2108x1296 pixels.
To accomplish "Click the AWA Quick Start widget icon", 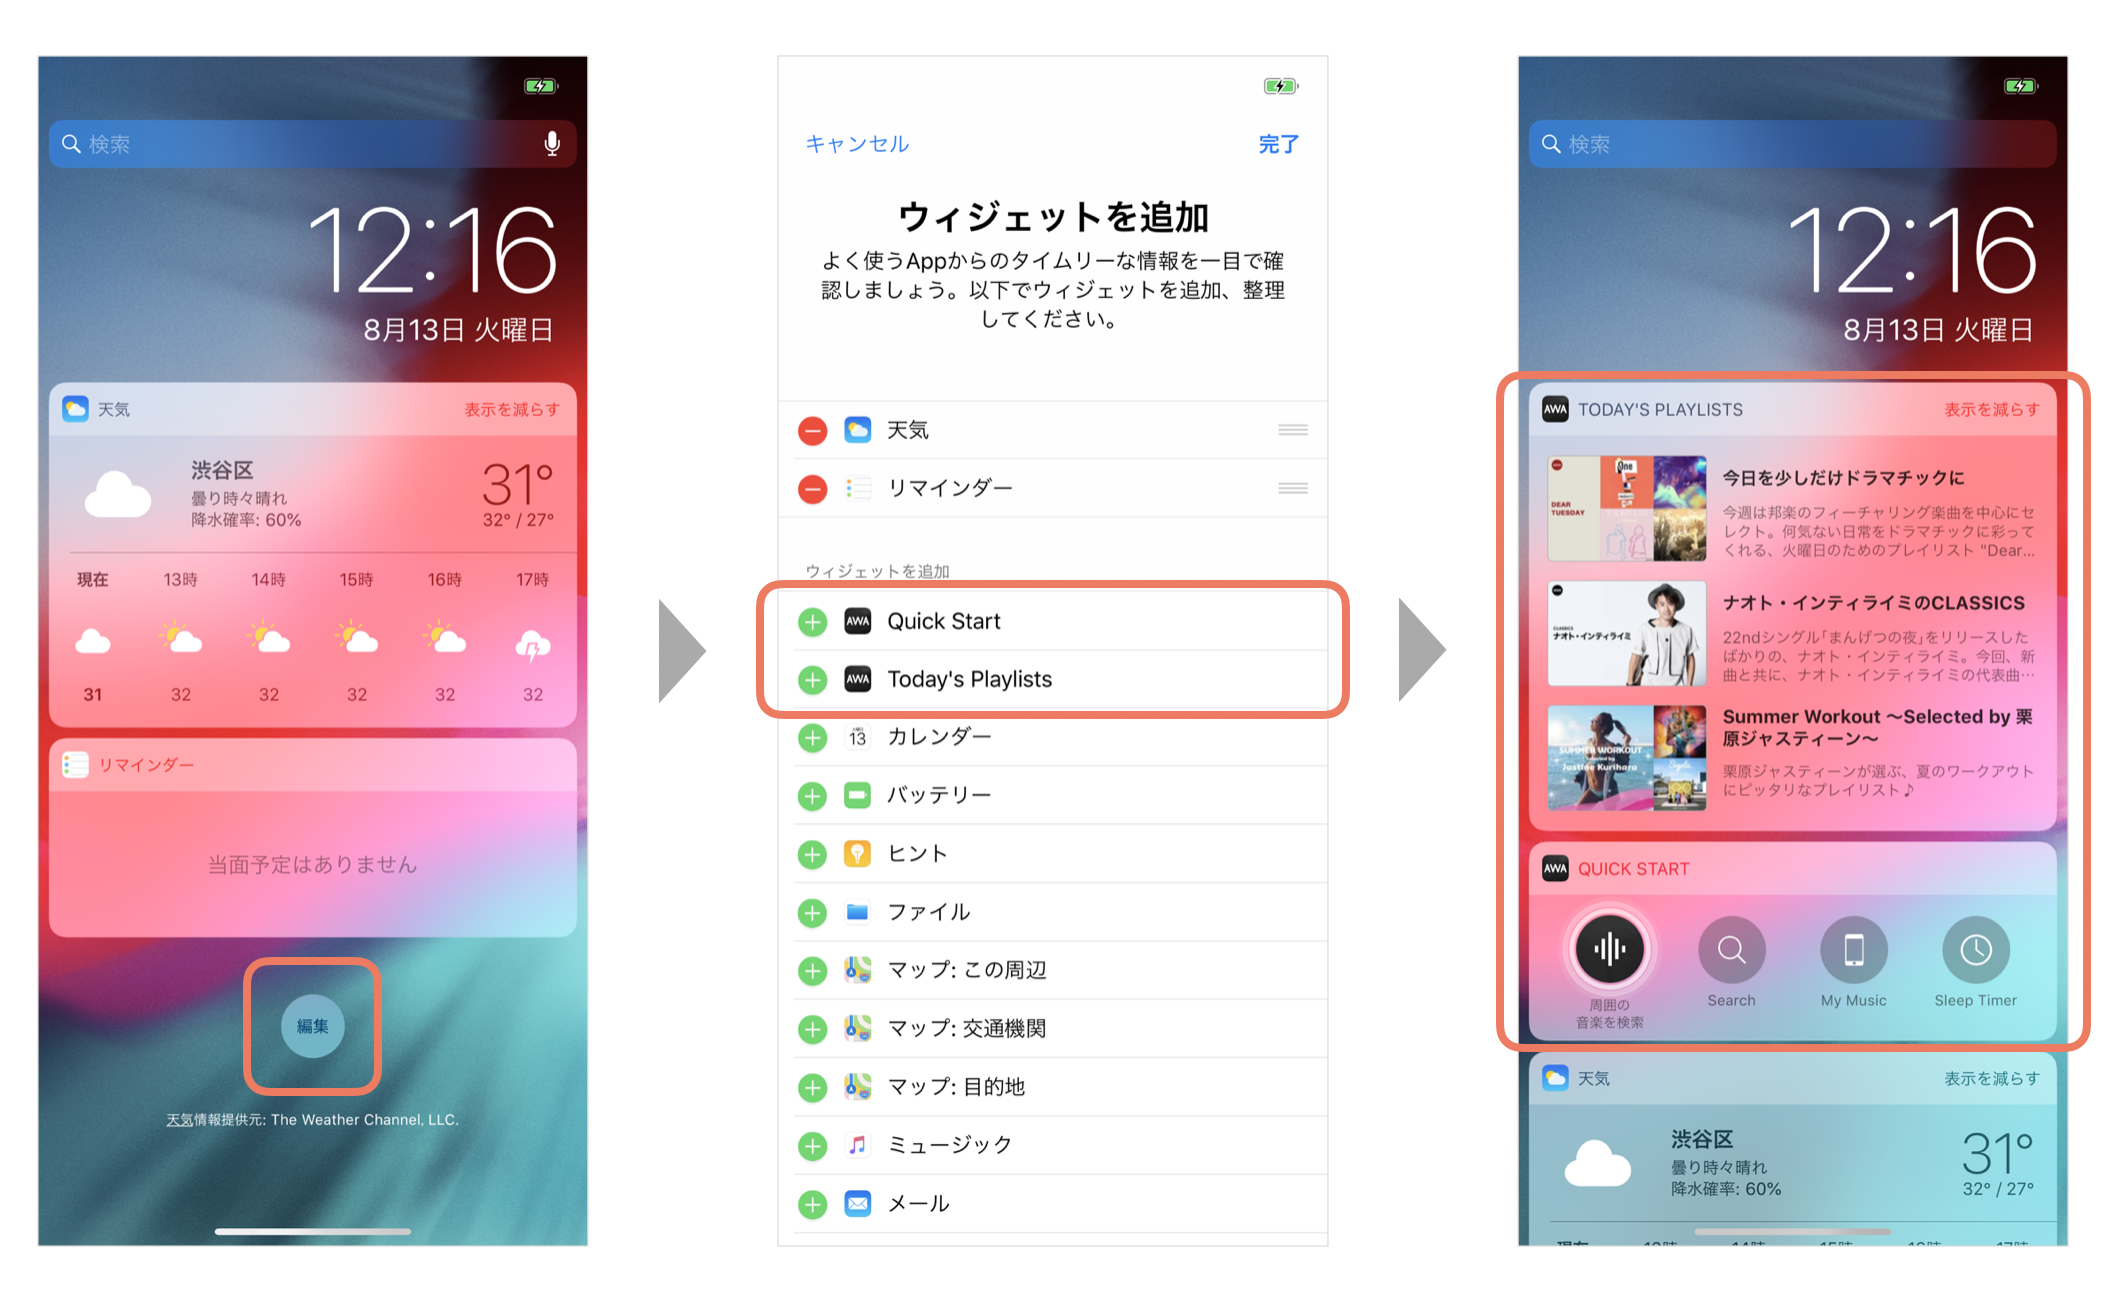I will coord(863,620).
